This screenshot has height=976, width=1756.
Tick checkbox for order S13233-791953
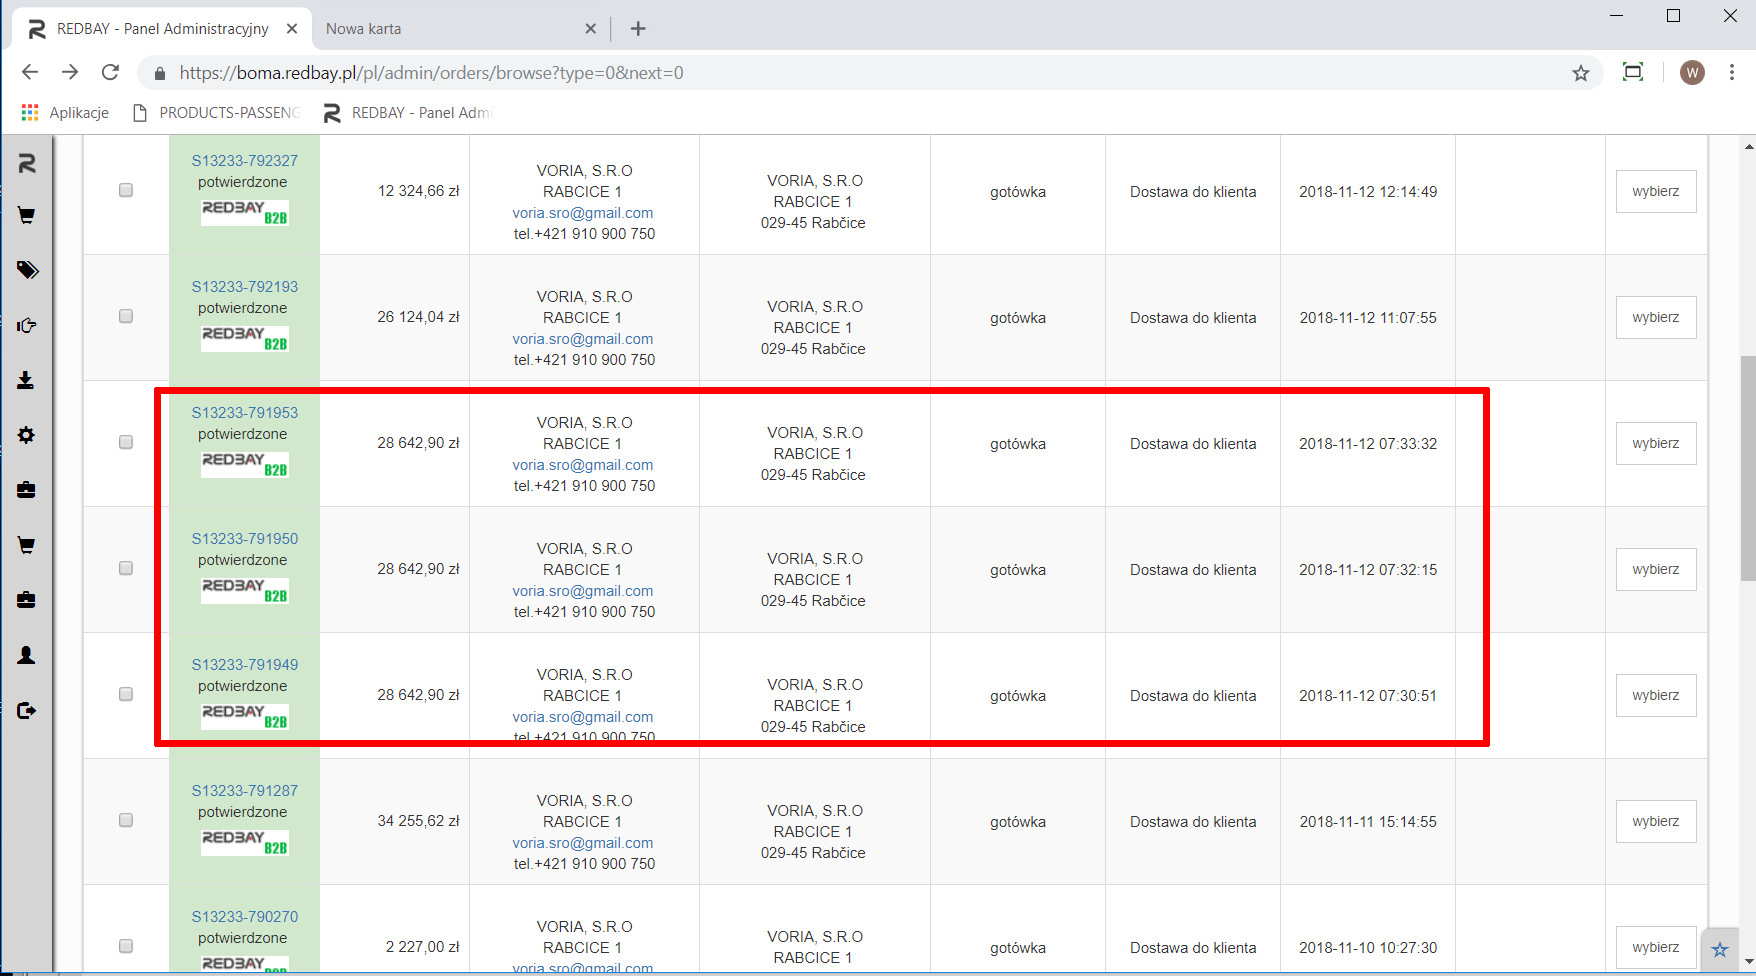(126, 442)
